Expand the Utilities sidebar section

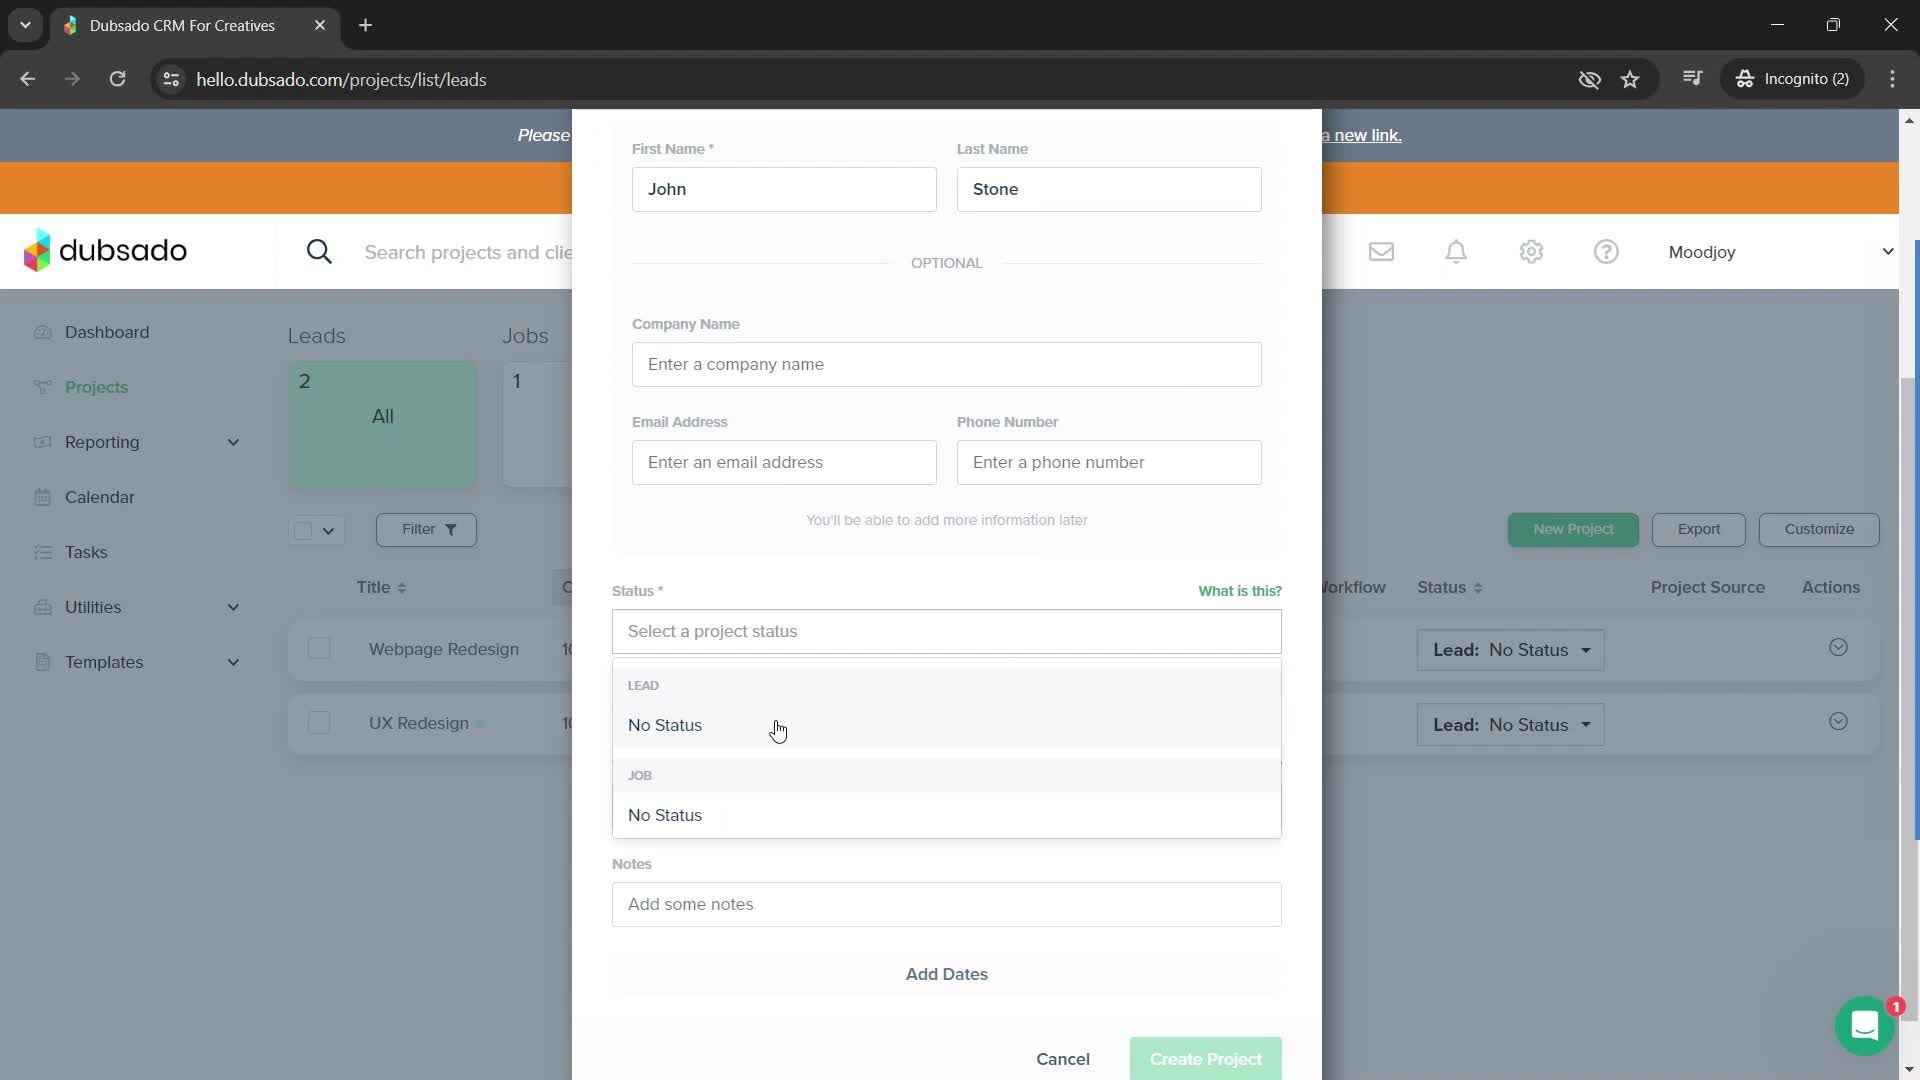[x=233, y=607]
